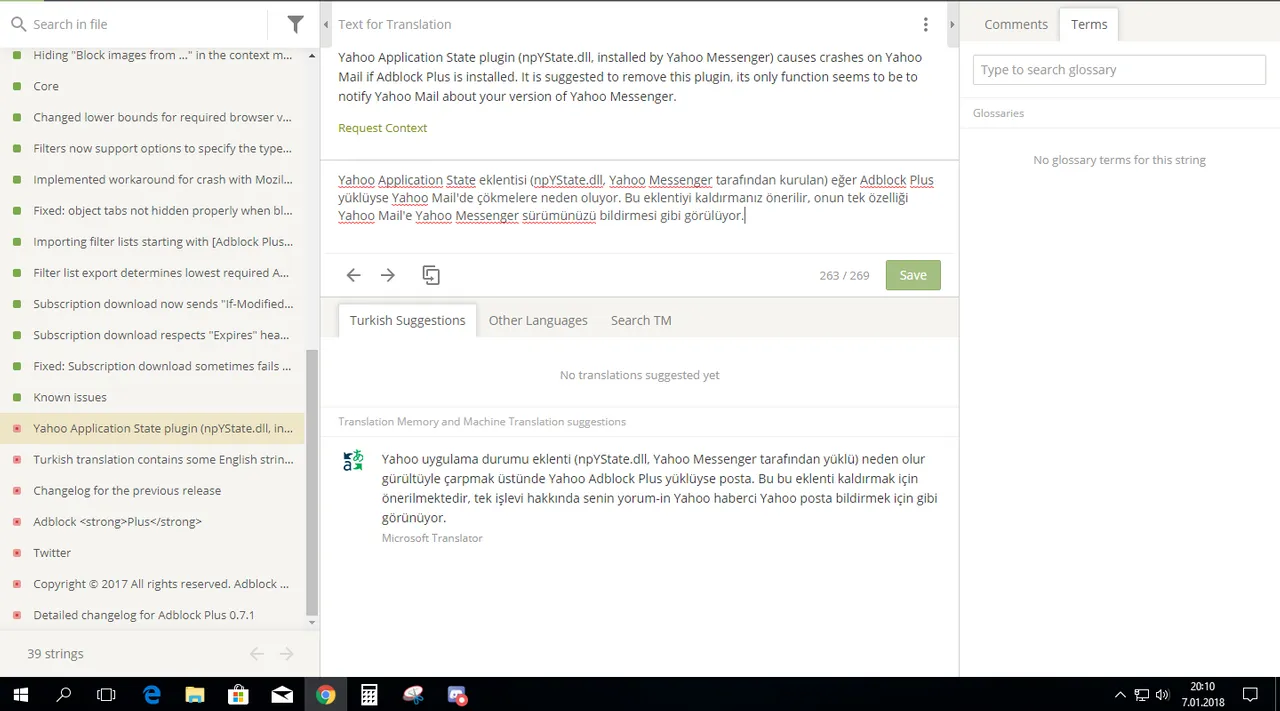The image size is (1280, 711).
Task: Open the Search TM tab
Action: 641,320
